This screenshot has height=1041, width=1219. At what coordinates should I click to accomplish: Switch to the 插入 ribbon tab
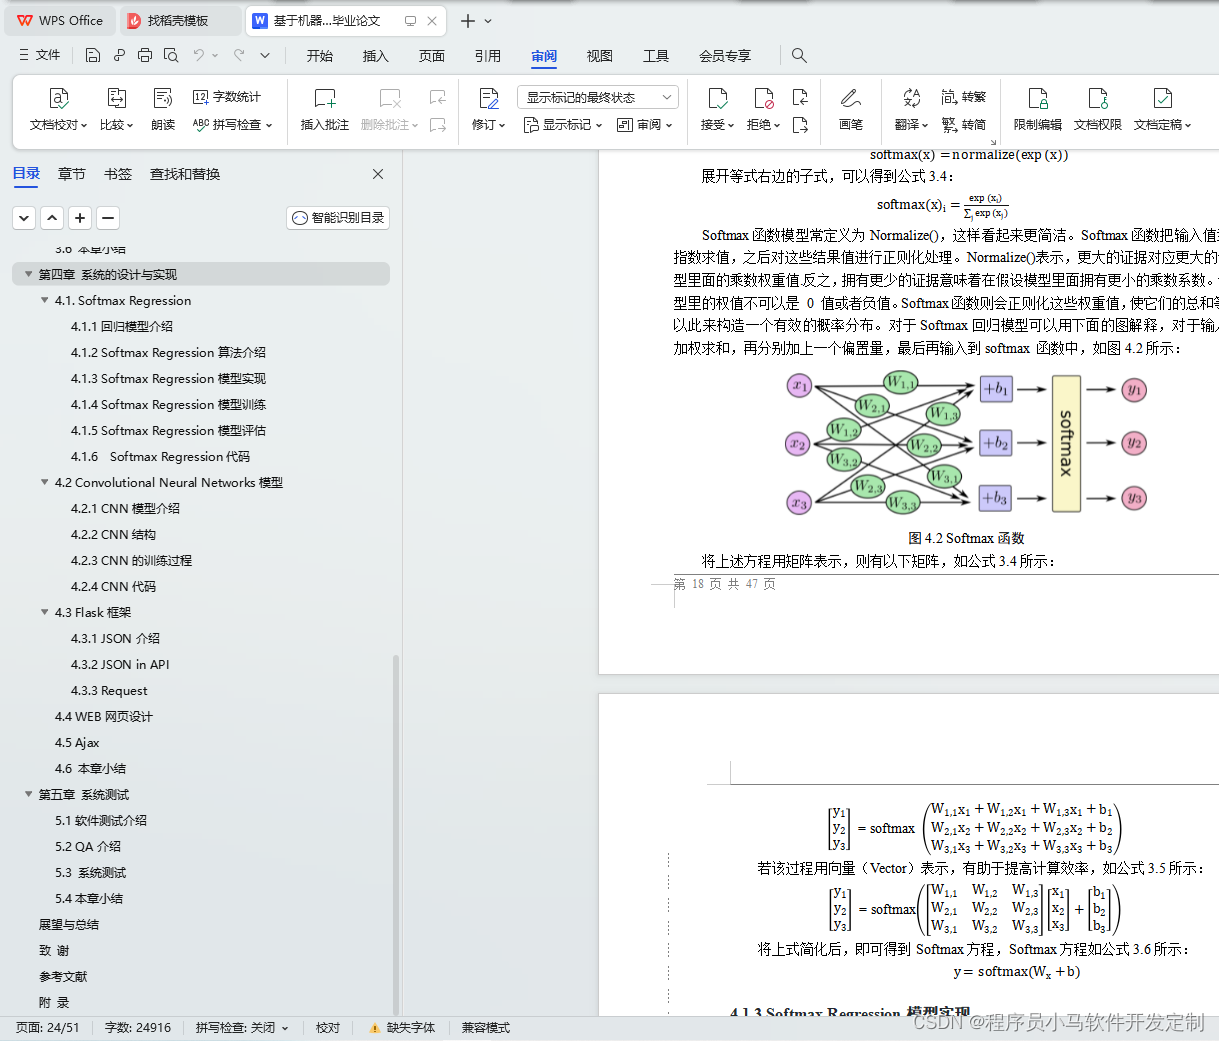[x=376, y=56]
